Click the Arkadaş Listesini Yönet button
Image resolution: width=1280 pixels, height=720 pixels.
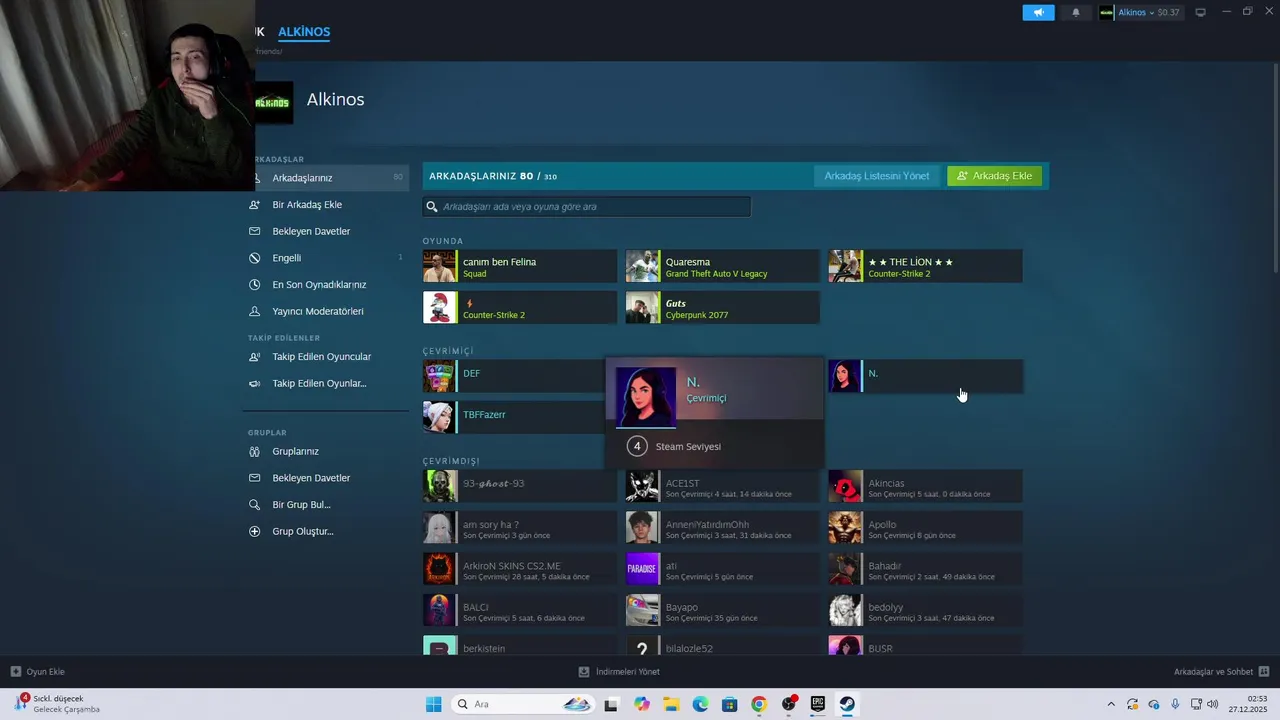(x=876, y=176)
